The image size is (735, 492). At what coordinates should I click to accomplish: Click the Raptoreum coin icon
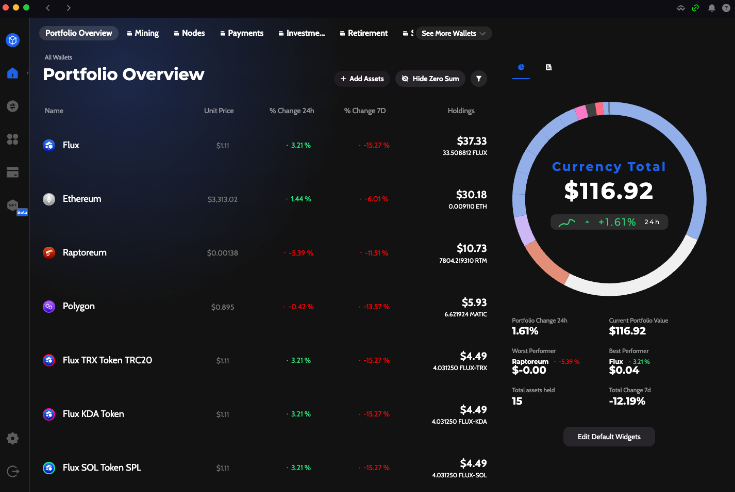pos(49,253)
